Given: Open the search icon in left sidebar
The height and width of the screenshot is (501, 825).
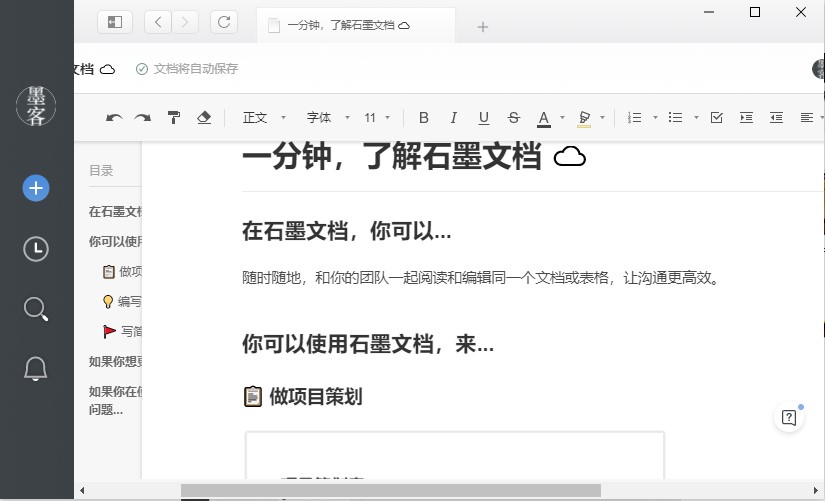Looking at the screenshot, I should tap(36, 310).
